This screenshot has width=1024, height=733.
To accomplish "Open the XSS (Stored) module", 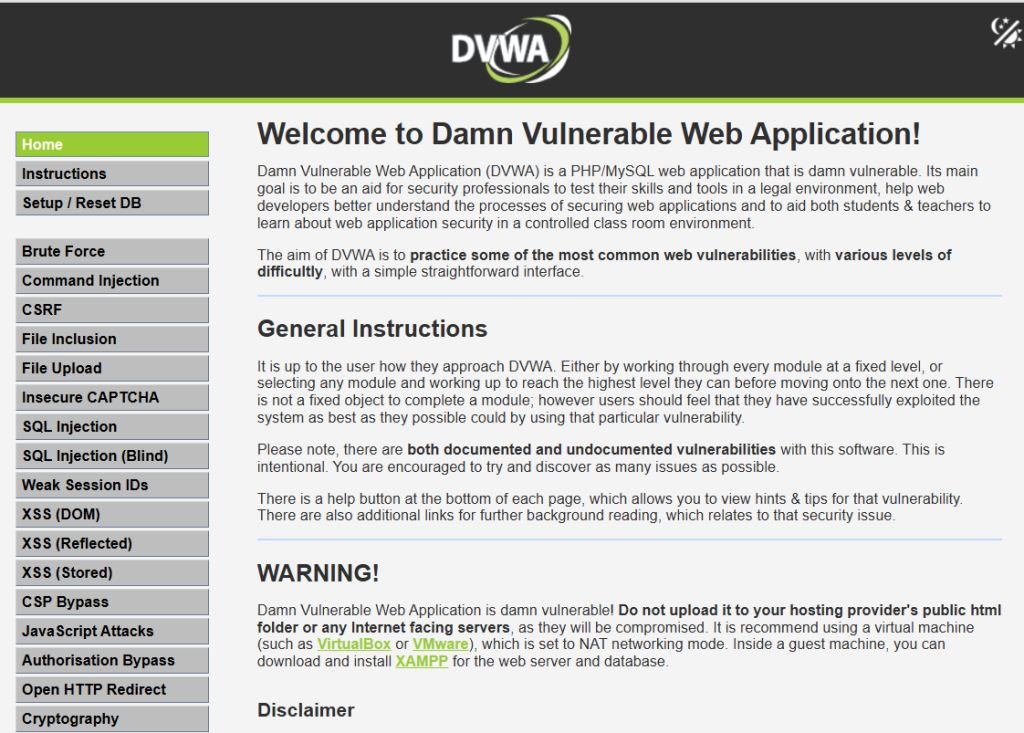I will tap(112, 573).
